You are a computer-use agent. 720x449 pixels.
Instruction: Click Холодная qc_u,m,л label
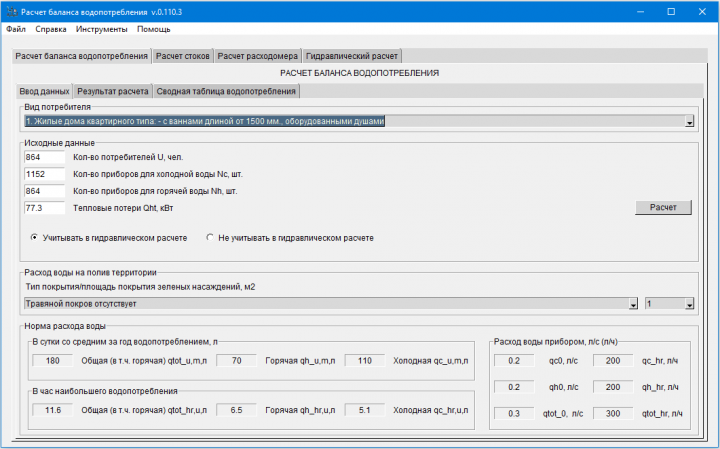click(431, 361)
